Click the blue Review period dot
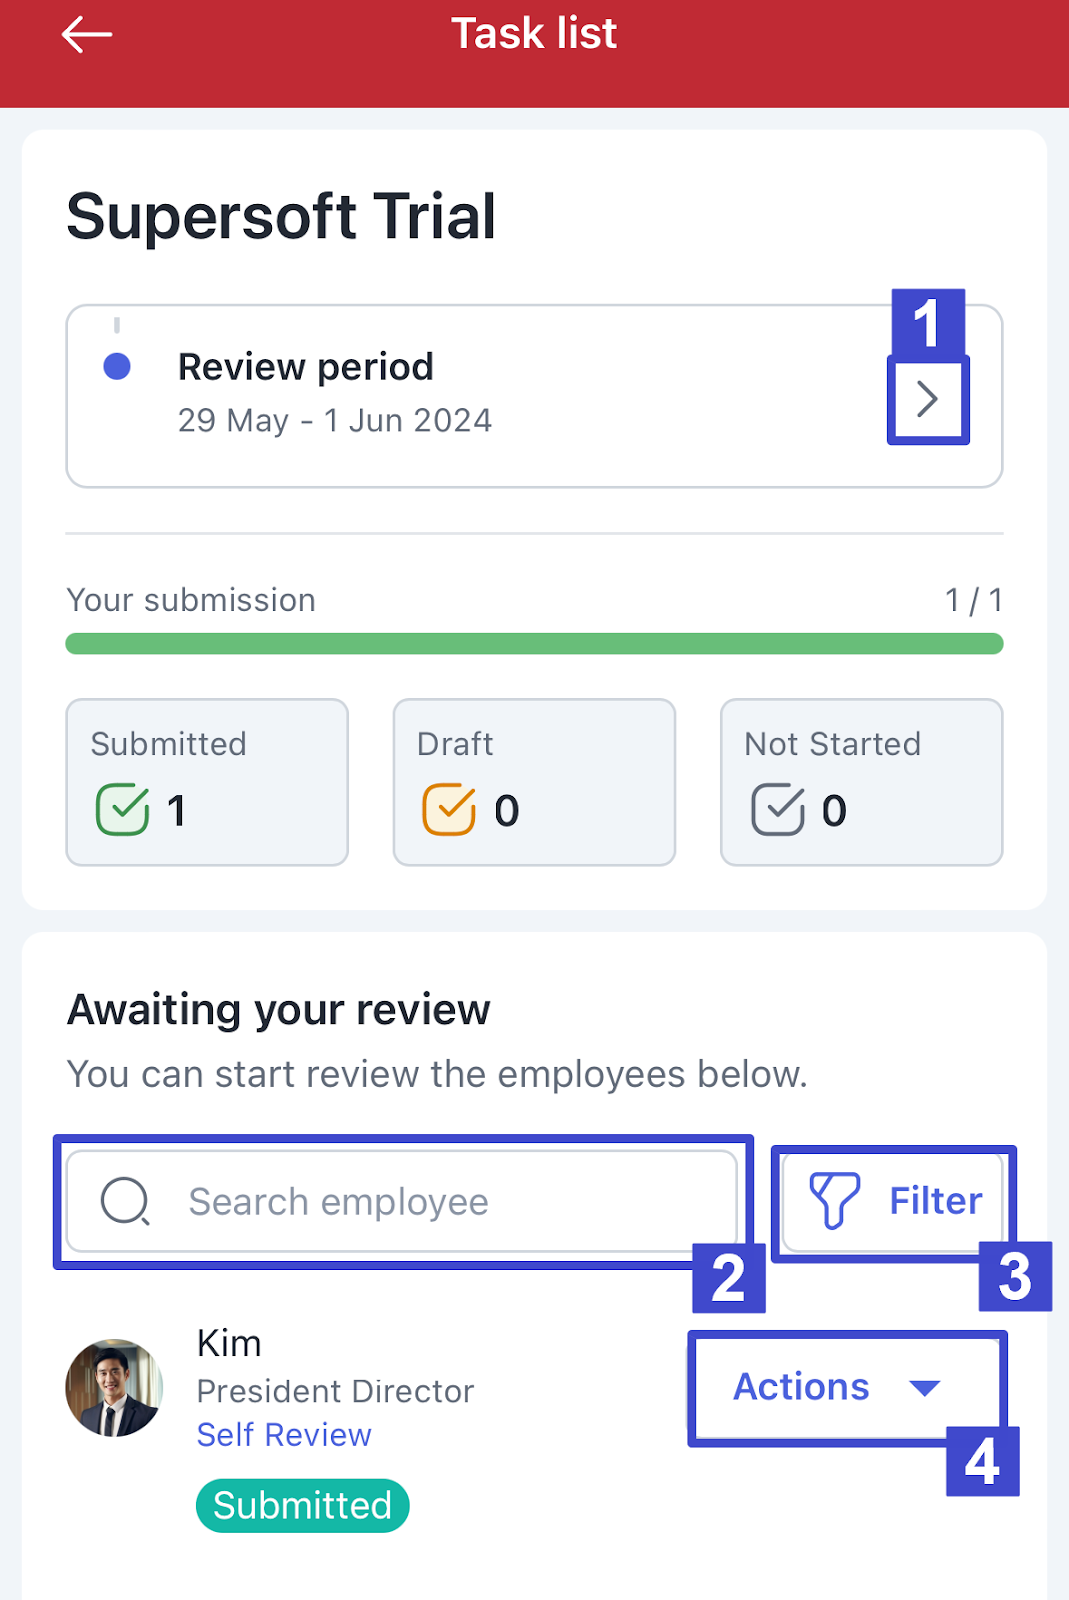Viewport: 1069px width, 1600px height. coord(117,366)
